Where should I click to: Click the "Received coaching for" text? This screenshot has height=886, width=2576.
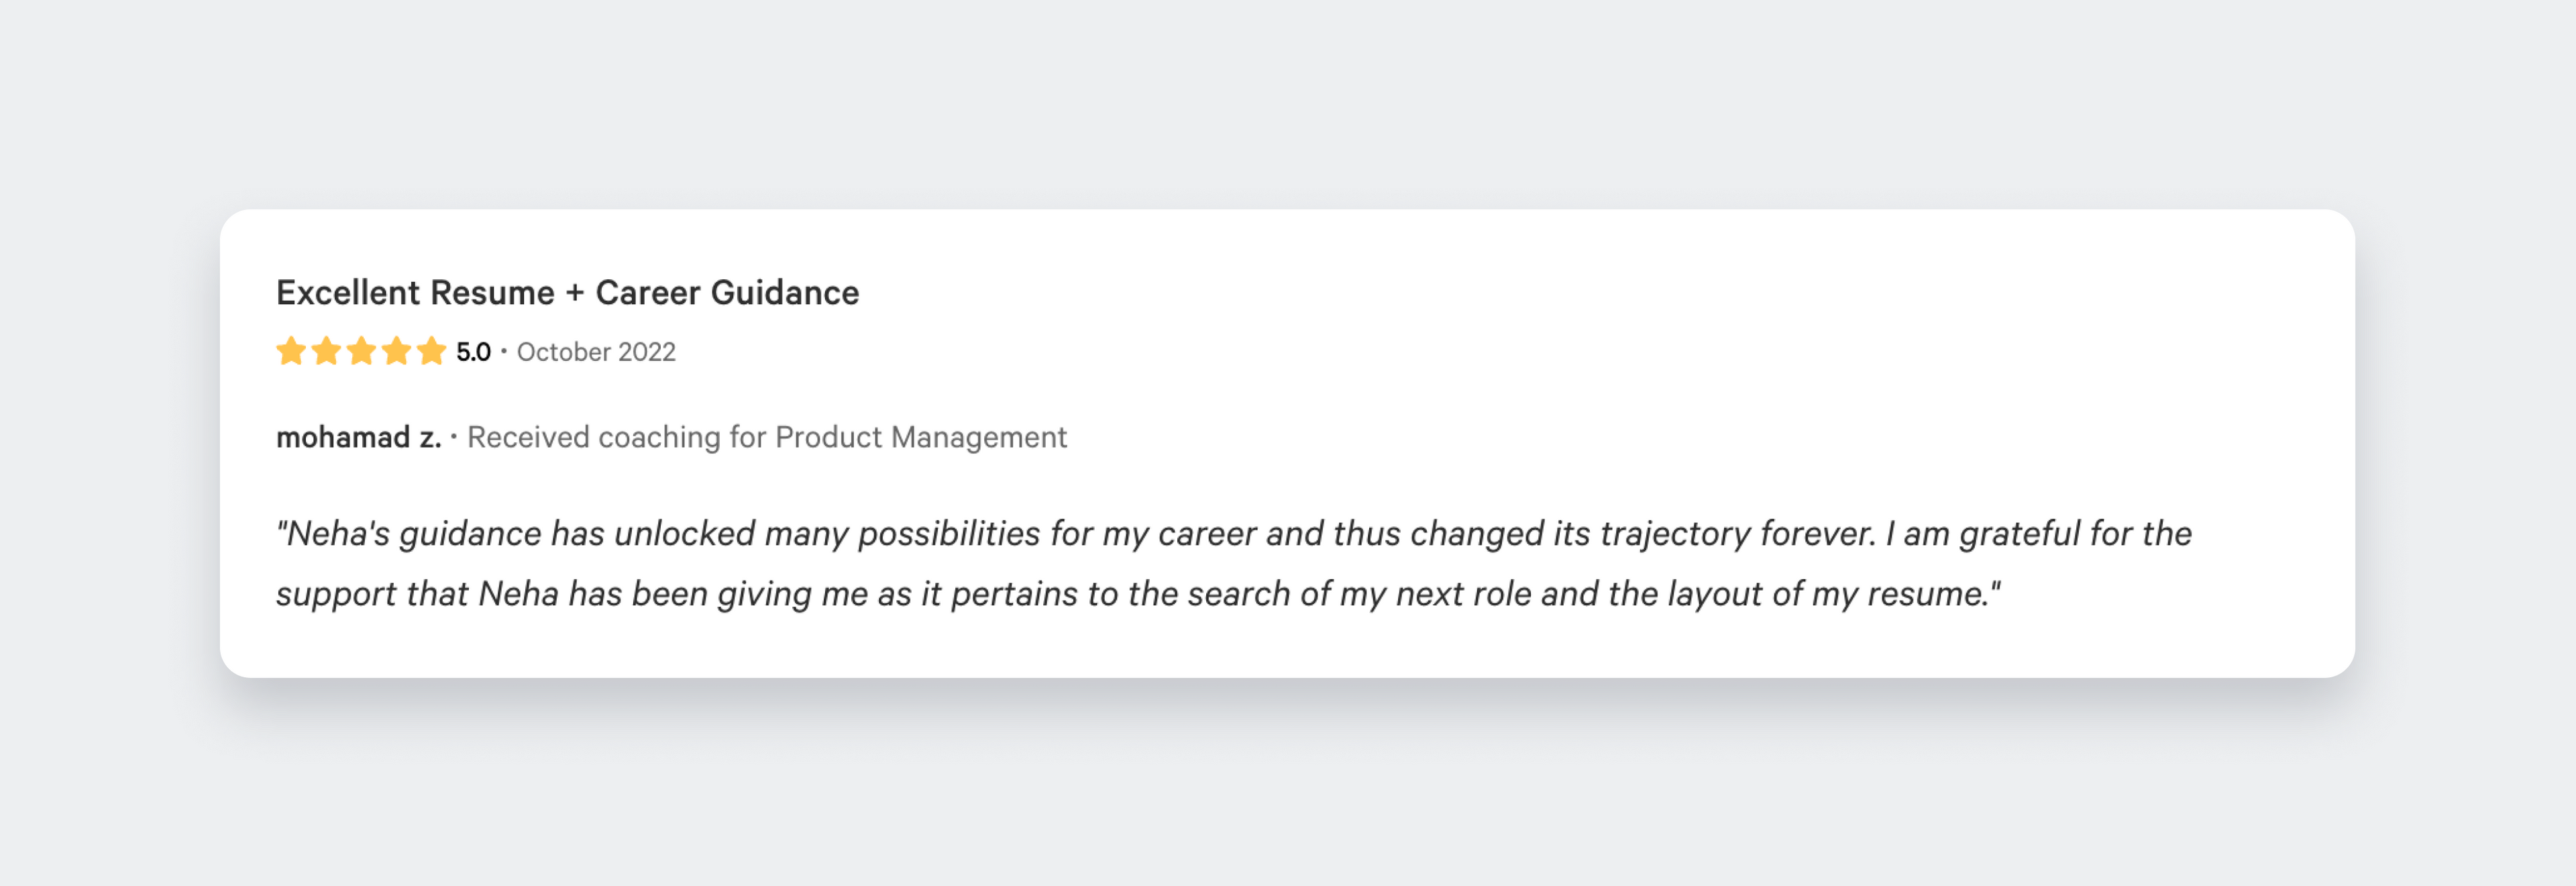click(x=616, y=437)
